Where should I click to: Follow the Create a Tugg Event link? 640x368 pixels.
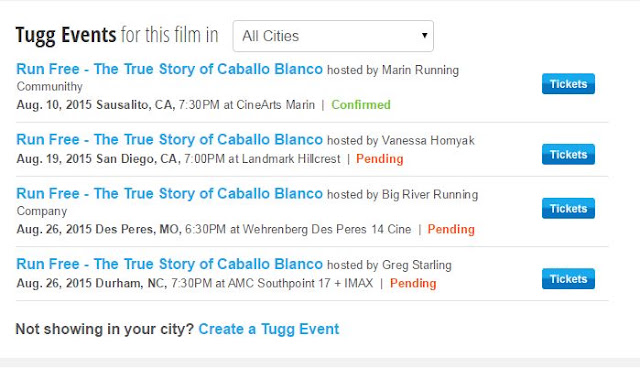coord(269,329)
